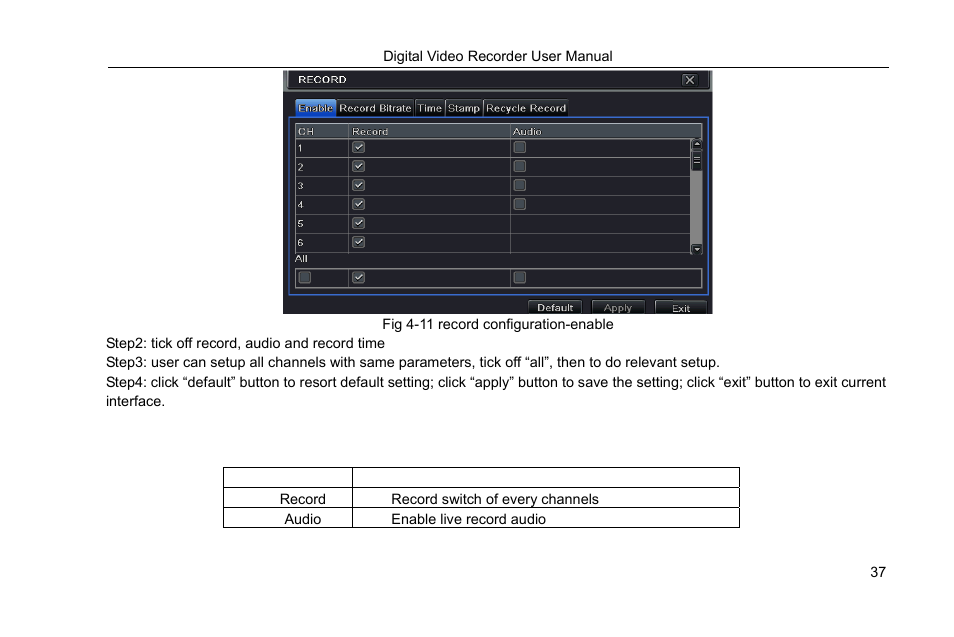Click the 'All' label

(x=301, y=259)
